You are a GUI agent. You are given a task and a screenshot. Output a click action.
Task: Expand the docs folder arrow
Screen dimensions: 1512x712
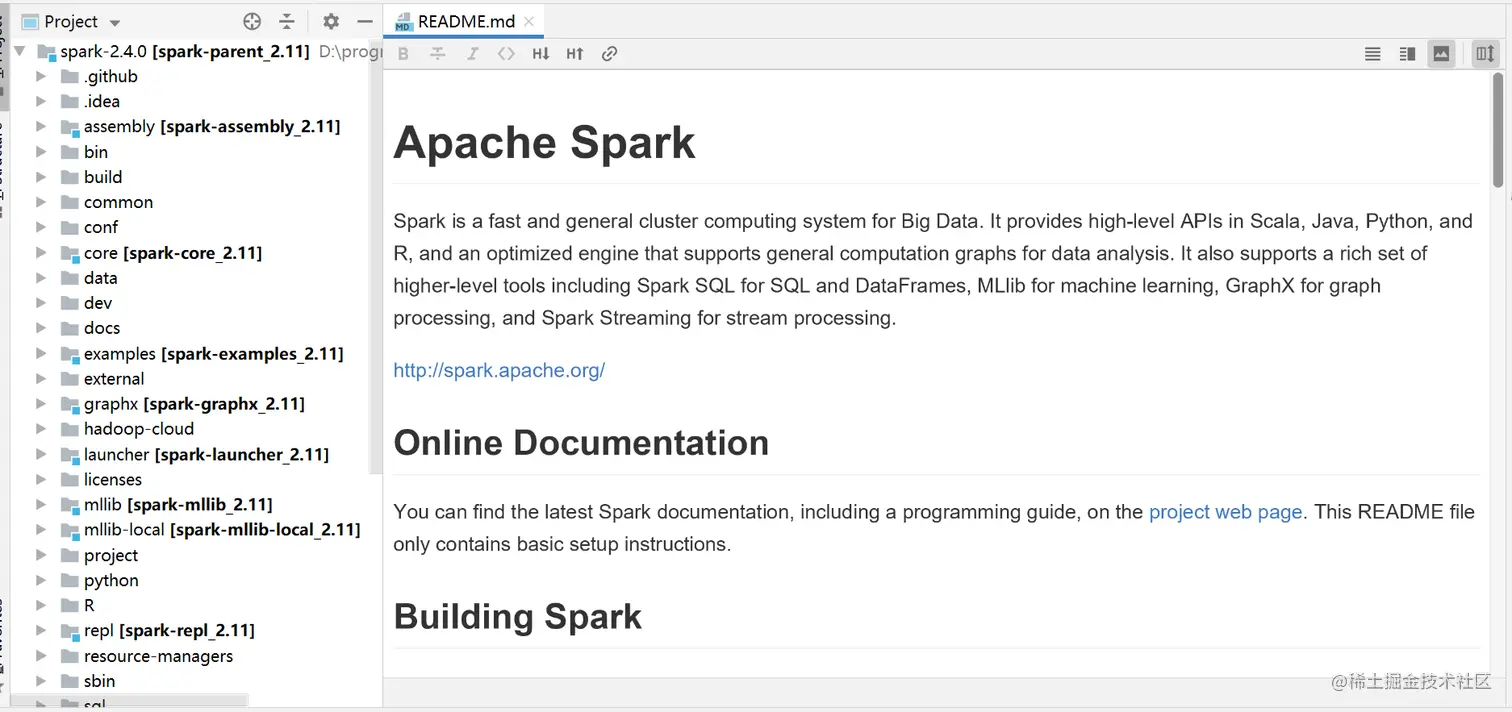41,328
